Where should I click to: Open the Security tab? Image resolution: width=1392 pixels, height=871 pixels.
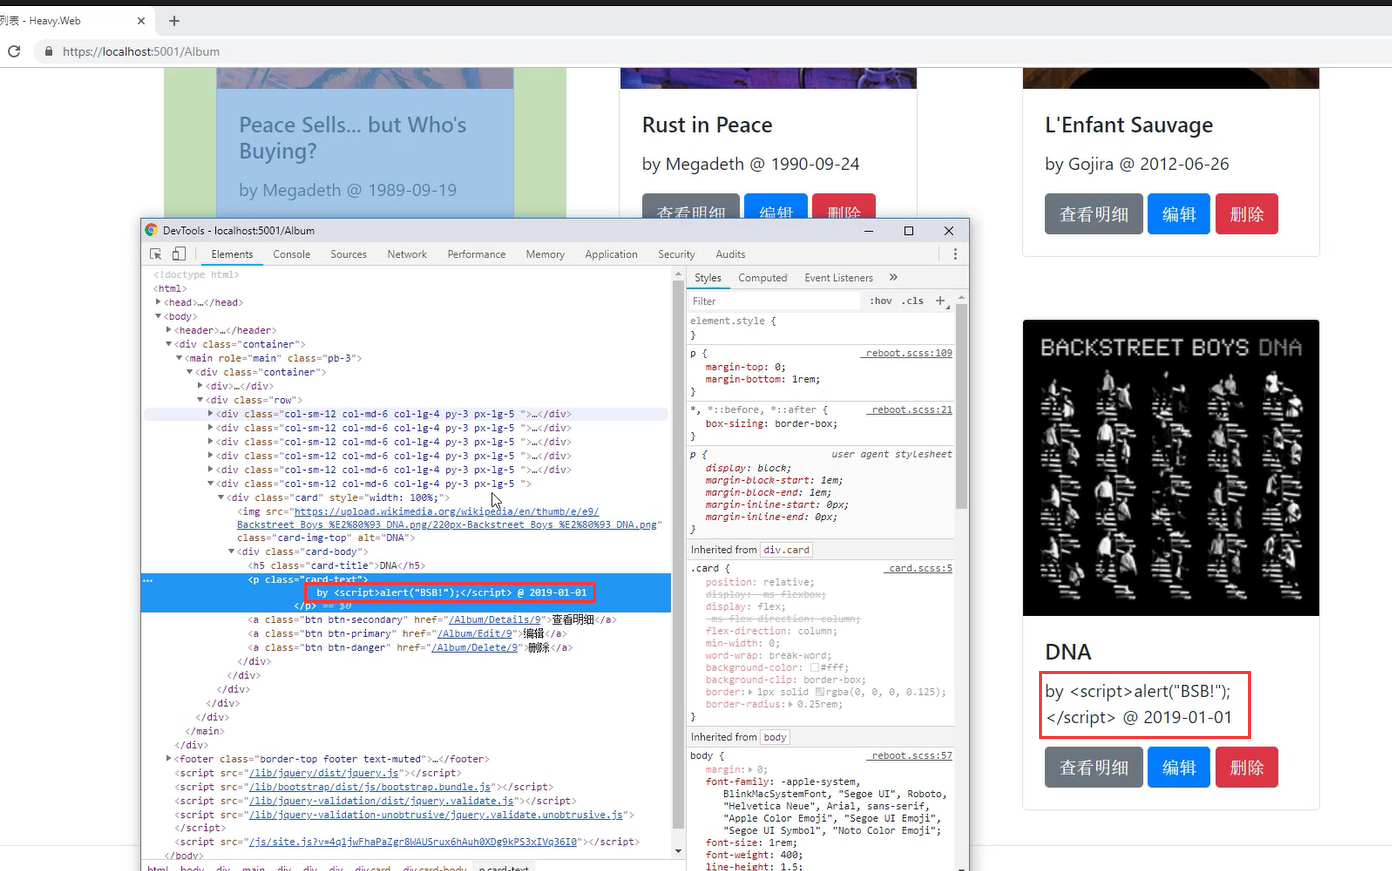coord(676,254)
